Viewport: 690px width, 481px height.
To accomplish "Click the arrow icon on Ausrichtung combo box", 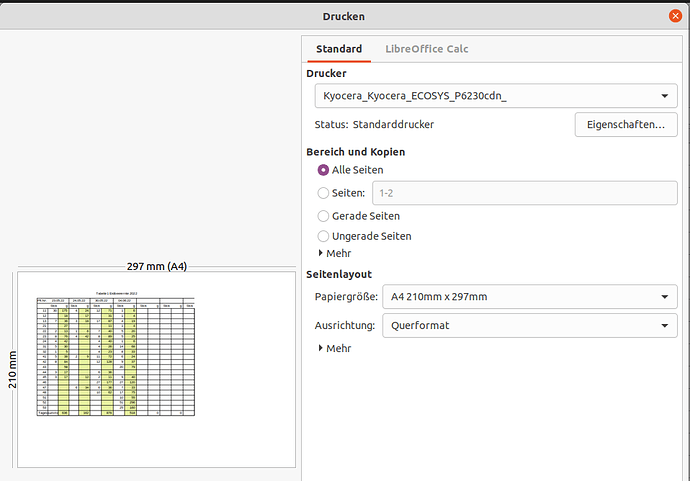I will 664,326.
